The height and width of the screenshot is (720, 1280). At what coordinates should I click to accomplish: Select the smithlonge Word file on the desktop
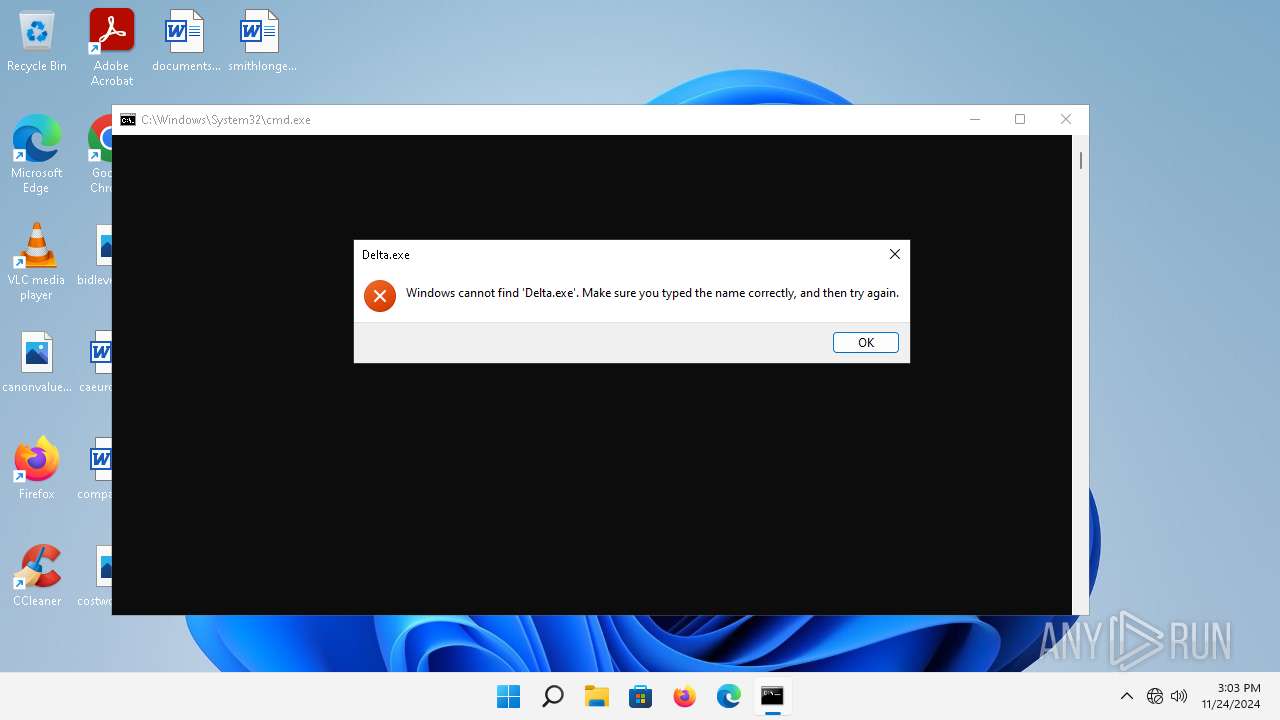coord(262,42)
